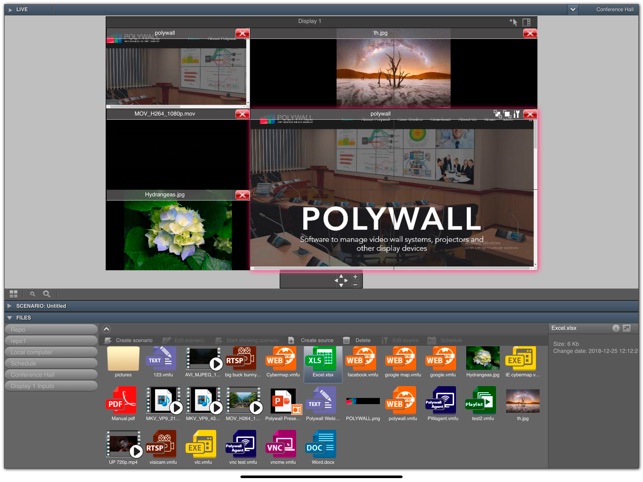
Task: Select the Manual.pdf file icon
Action: pos(121,400)
